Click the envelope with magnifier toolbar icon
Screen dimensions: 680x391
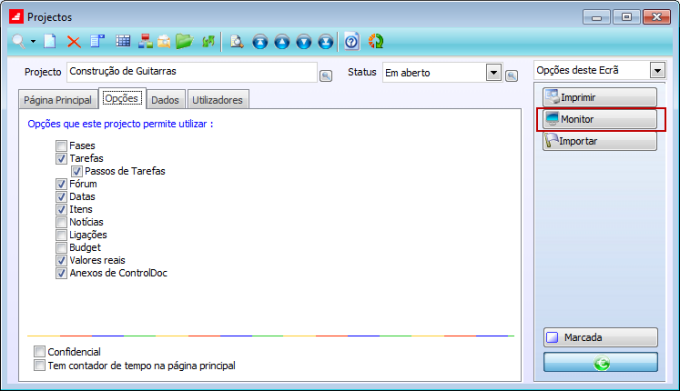point(164,42)
